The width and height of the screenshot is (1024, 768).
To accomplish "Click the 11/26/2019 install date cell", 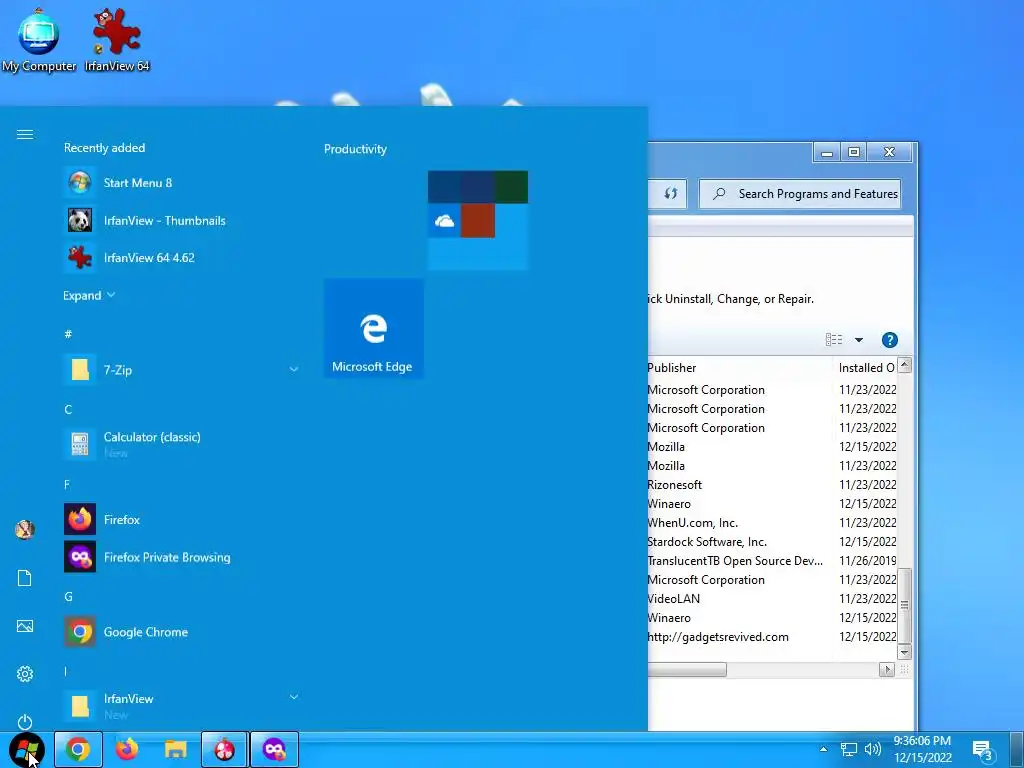I will pyautogui.click(x=867, y=561).
